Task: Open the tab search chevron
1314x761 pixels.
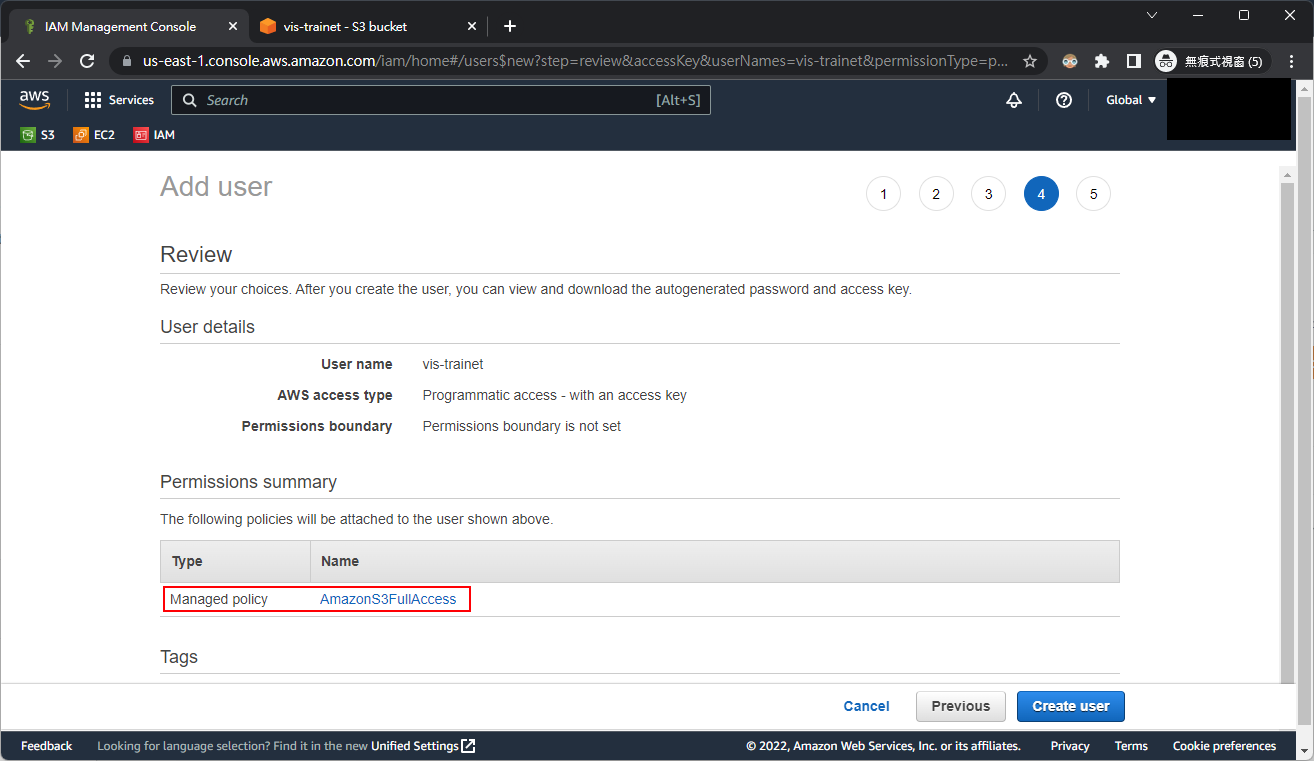Action: [1152, 15]
